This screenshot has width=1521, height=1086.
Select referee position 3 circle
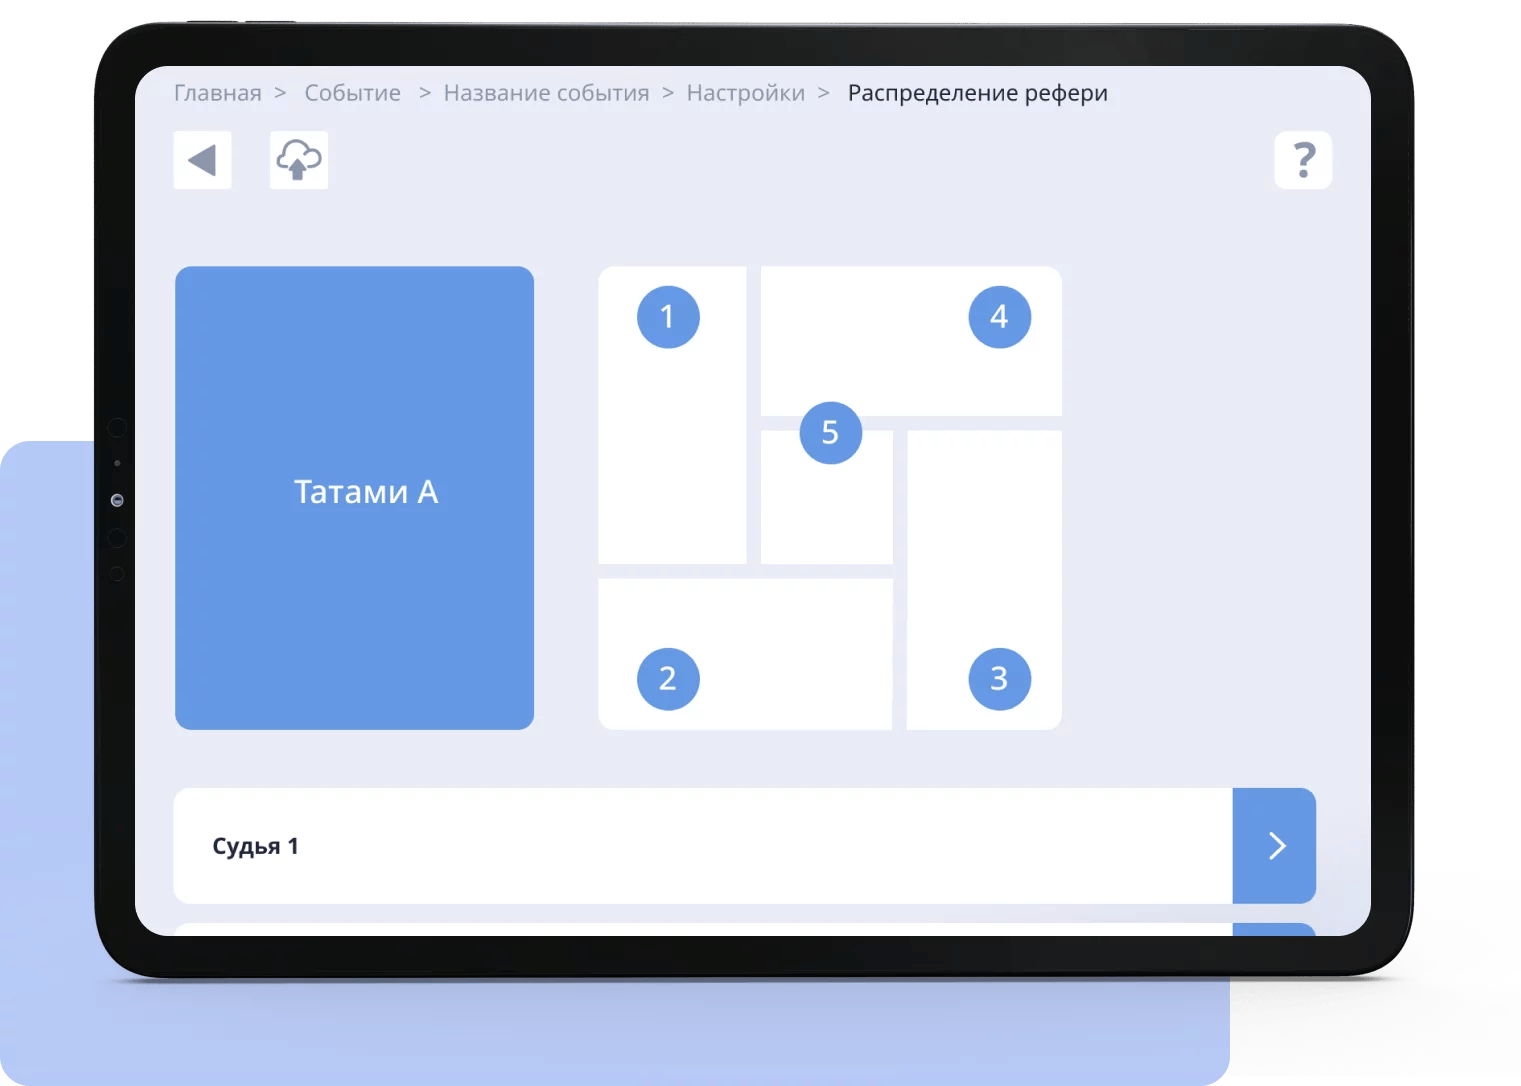coord(1000,679)
